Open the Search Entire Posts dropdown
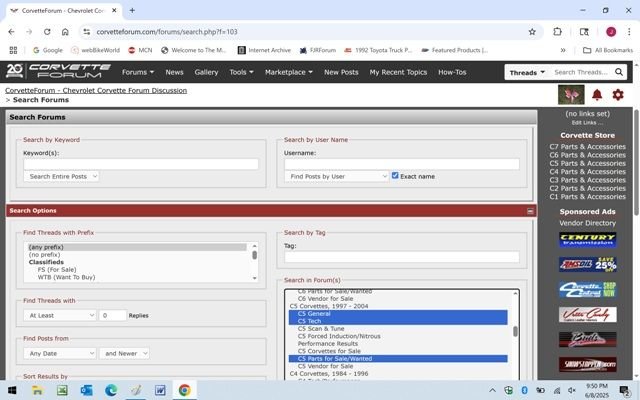640x400 pixels. pos(62,176)
